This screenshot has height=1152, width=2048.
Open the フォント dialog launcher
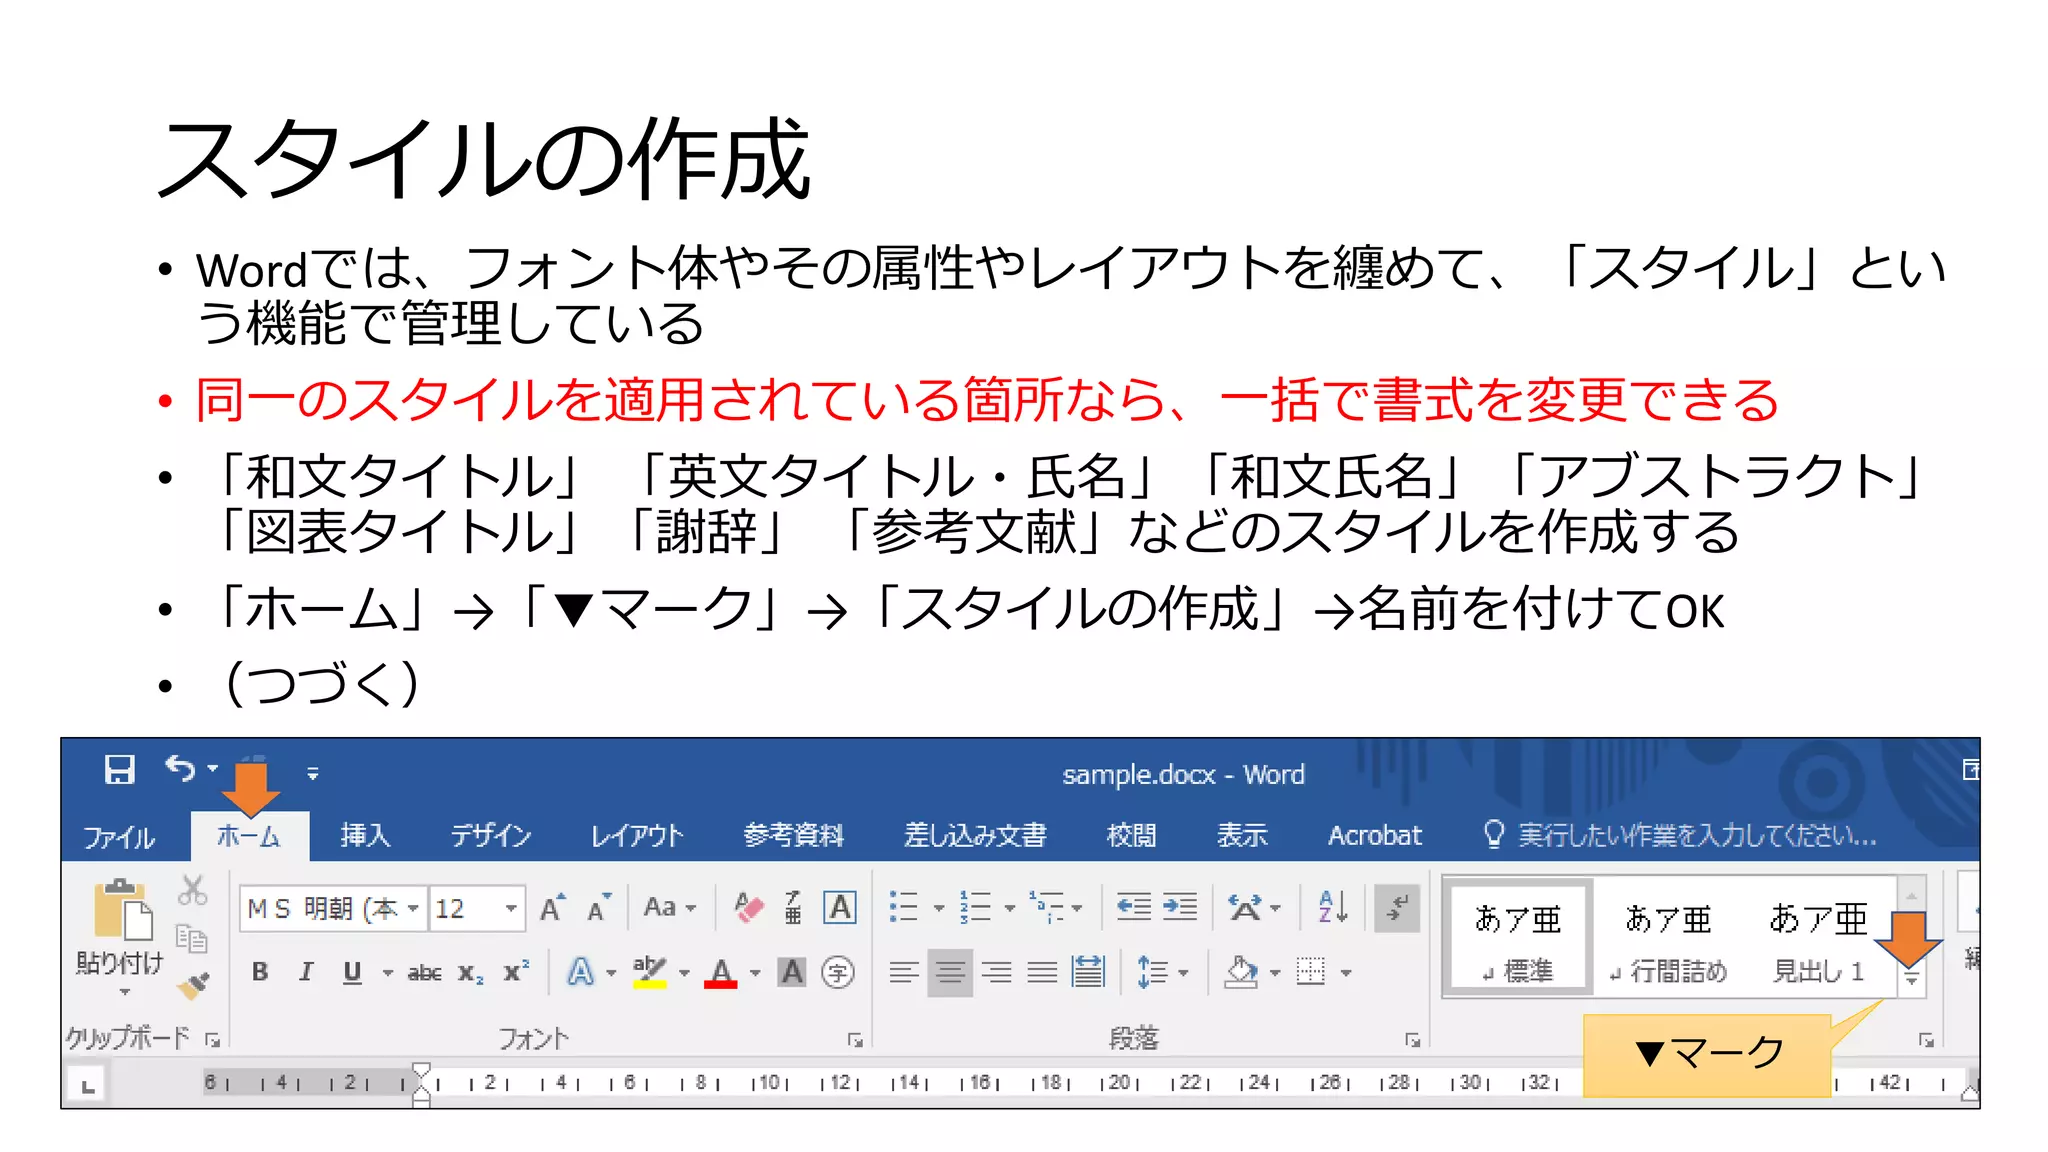855,1040
